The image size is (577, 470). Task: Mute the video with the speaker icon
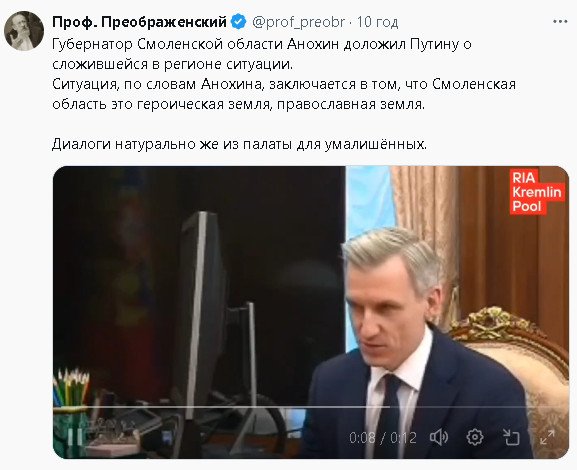point(439,437)
